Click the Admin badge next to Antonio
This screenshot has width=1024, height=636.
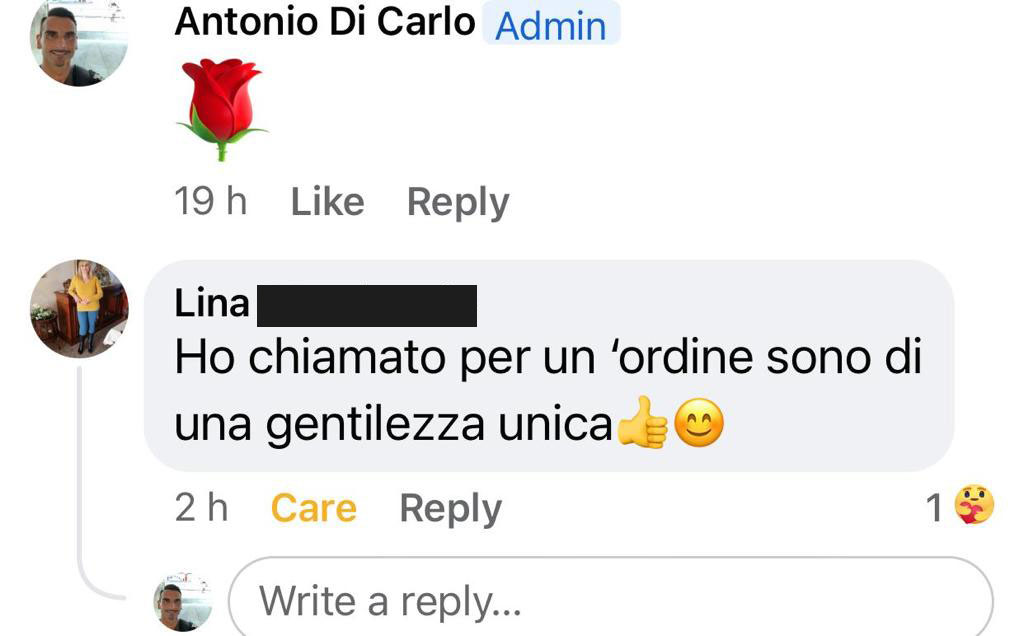(x=551, y=25)
